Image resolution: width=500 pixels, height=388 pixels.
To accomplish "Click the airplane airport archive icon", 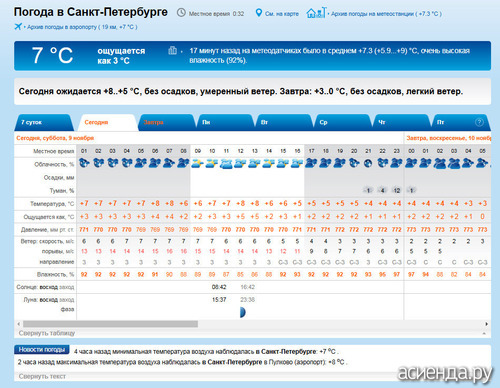I will click(x=18, y=26).
